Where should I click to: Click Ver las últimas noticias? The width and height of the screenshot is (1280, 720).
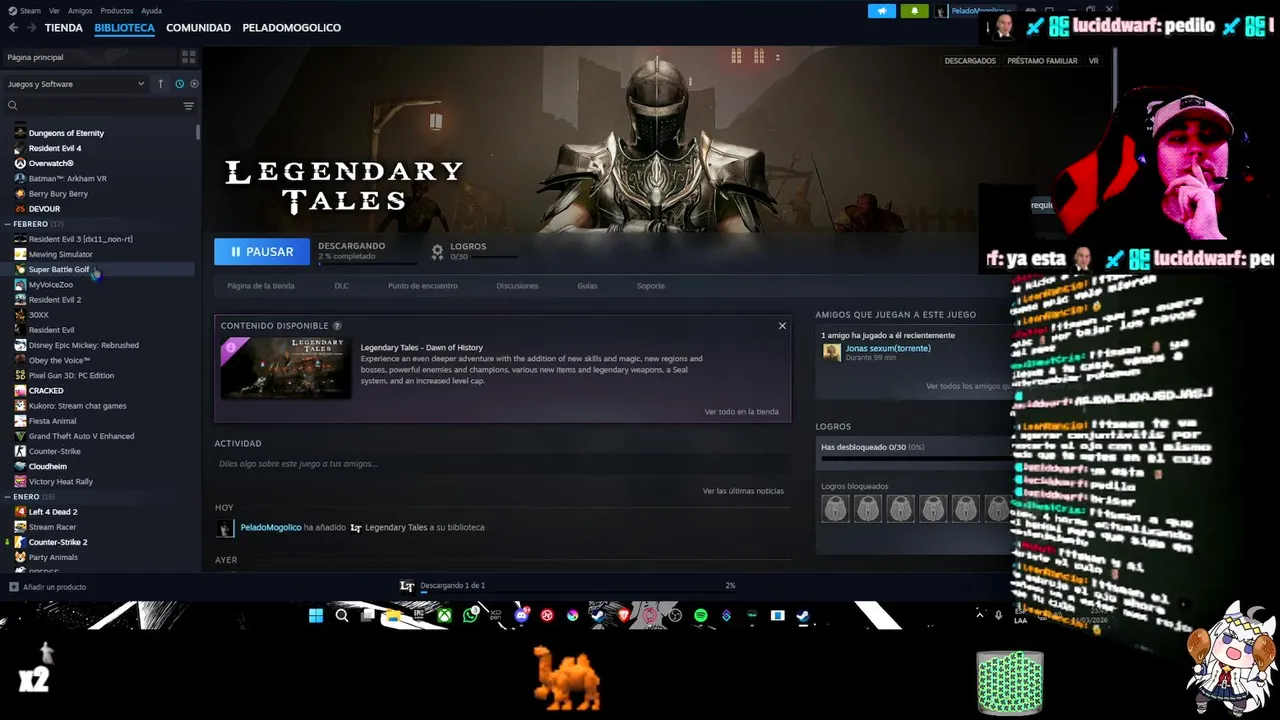pyautogui.click(x=743, y=491)
